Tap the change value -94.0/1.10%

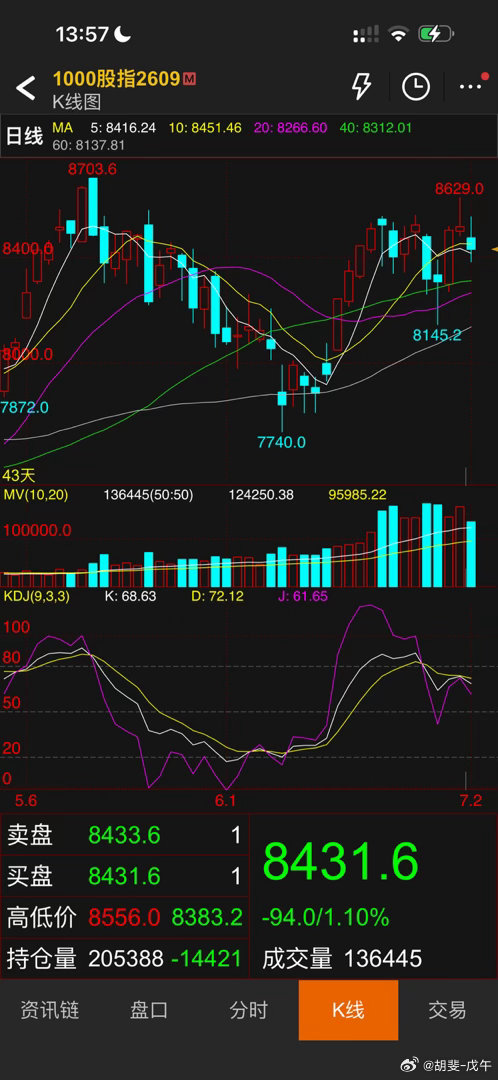tap(325, 917)
